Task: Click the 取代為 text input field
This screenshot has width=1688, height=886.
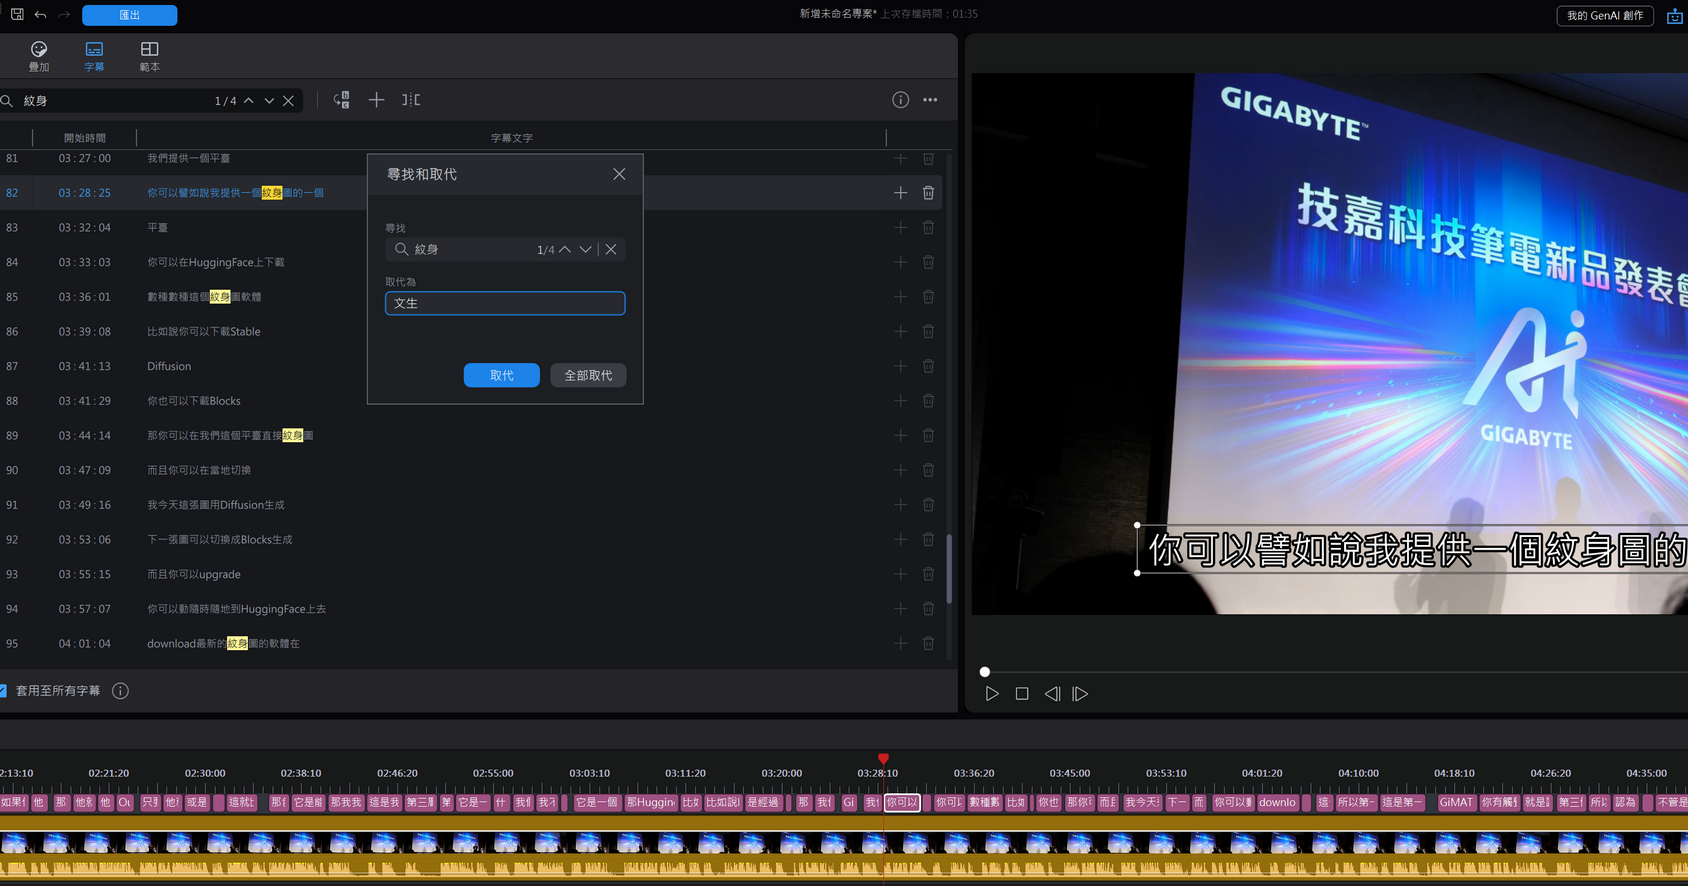Action: 505,303
